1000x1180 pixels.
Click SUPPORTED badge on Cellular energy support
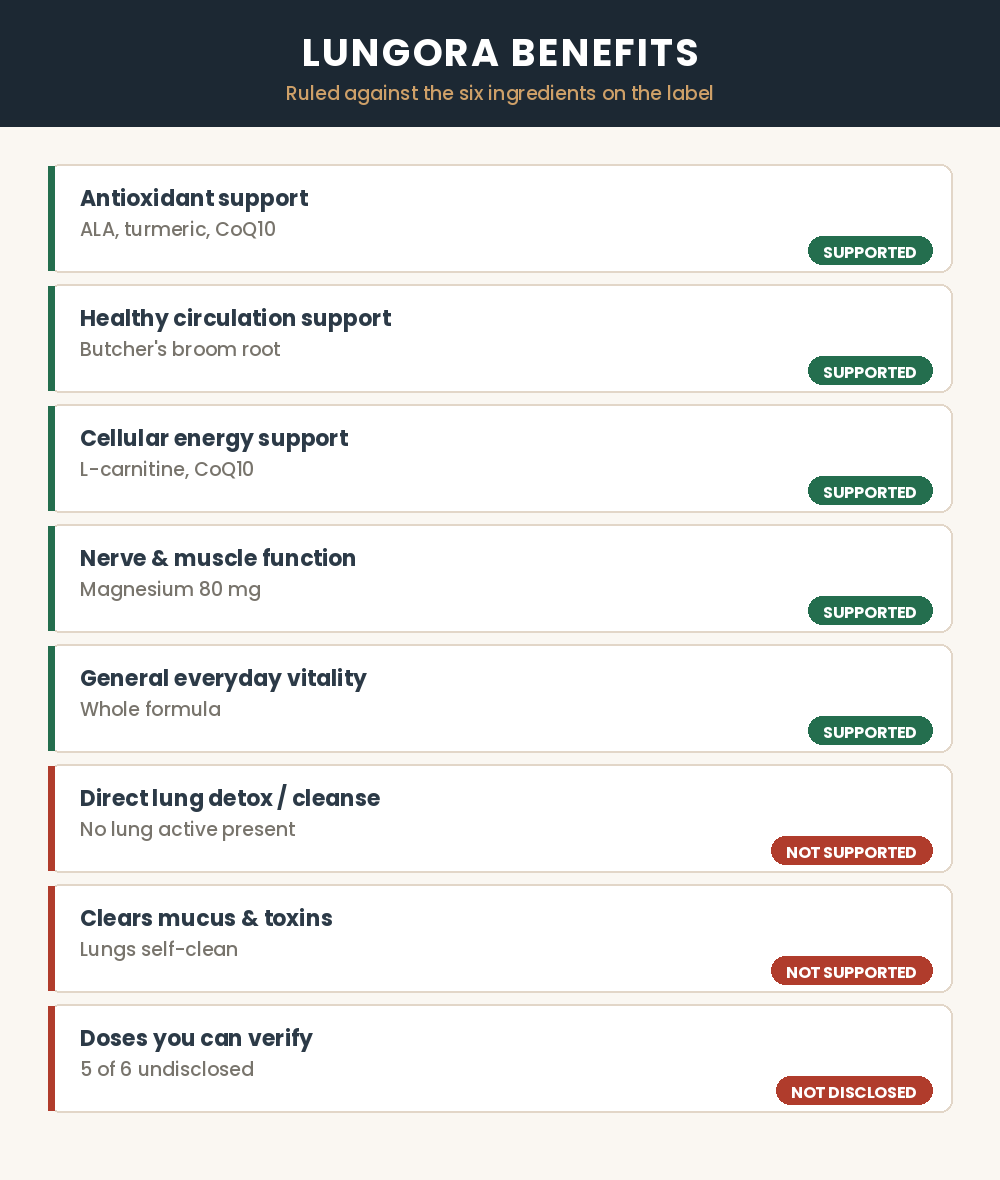click(870, 491)
